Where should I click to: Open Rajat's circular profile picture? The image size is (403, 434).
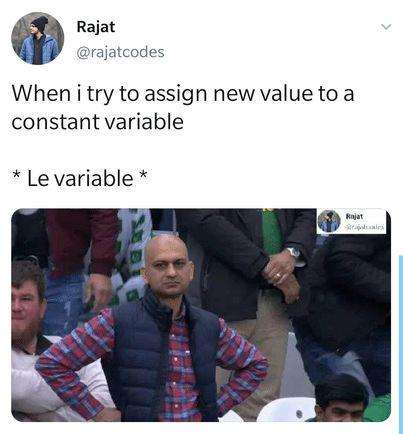tap(38, 38)
